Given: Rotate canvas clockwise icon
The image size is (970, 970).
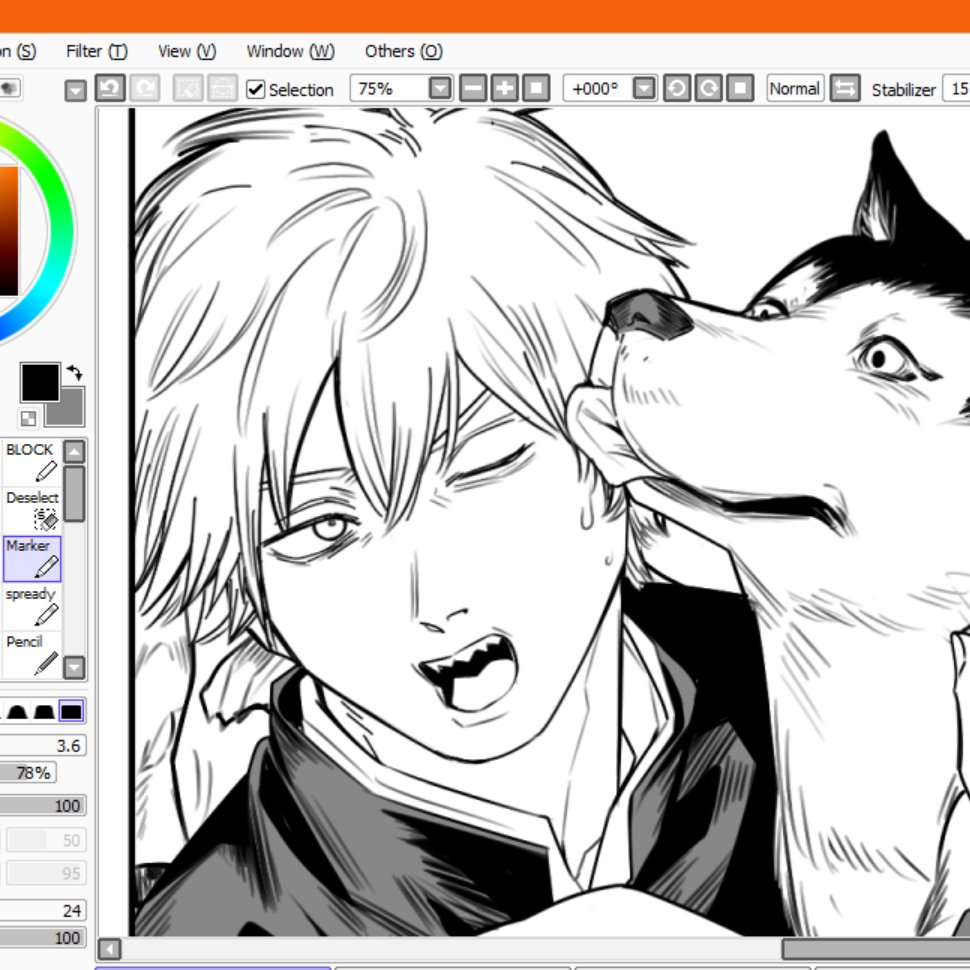Looking at the screenshot, I should [x=708, y=88].
